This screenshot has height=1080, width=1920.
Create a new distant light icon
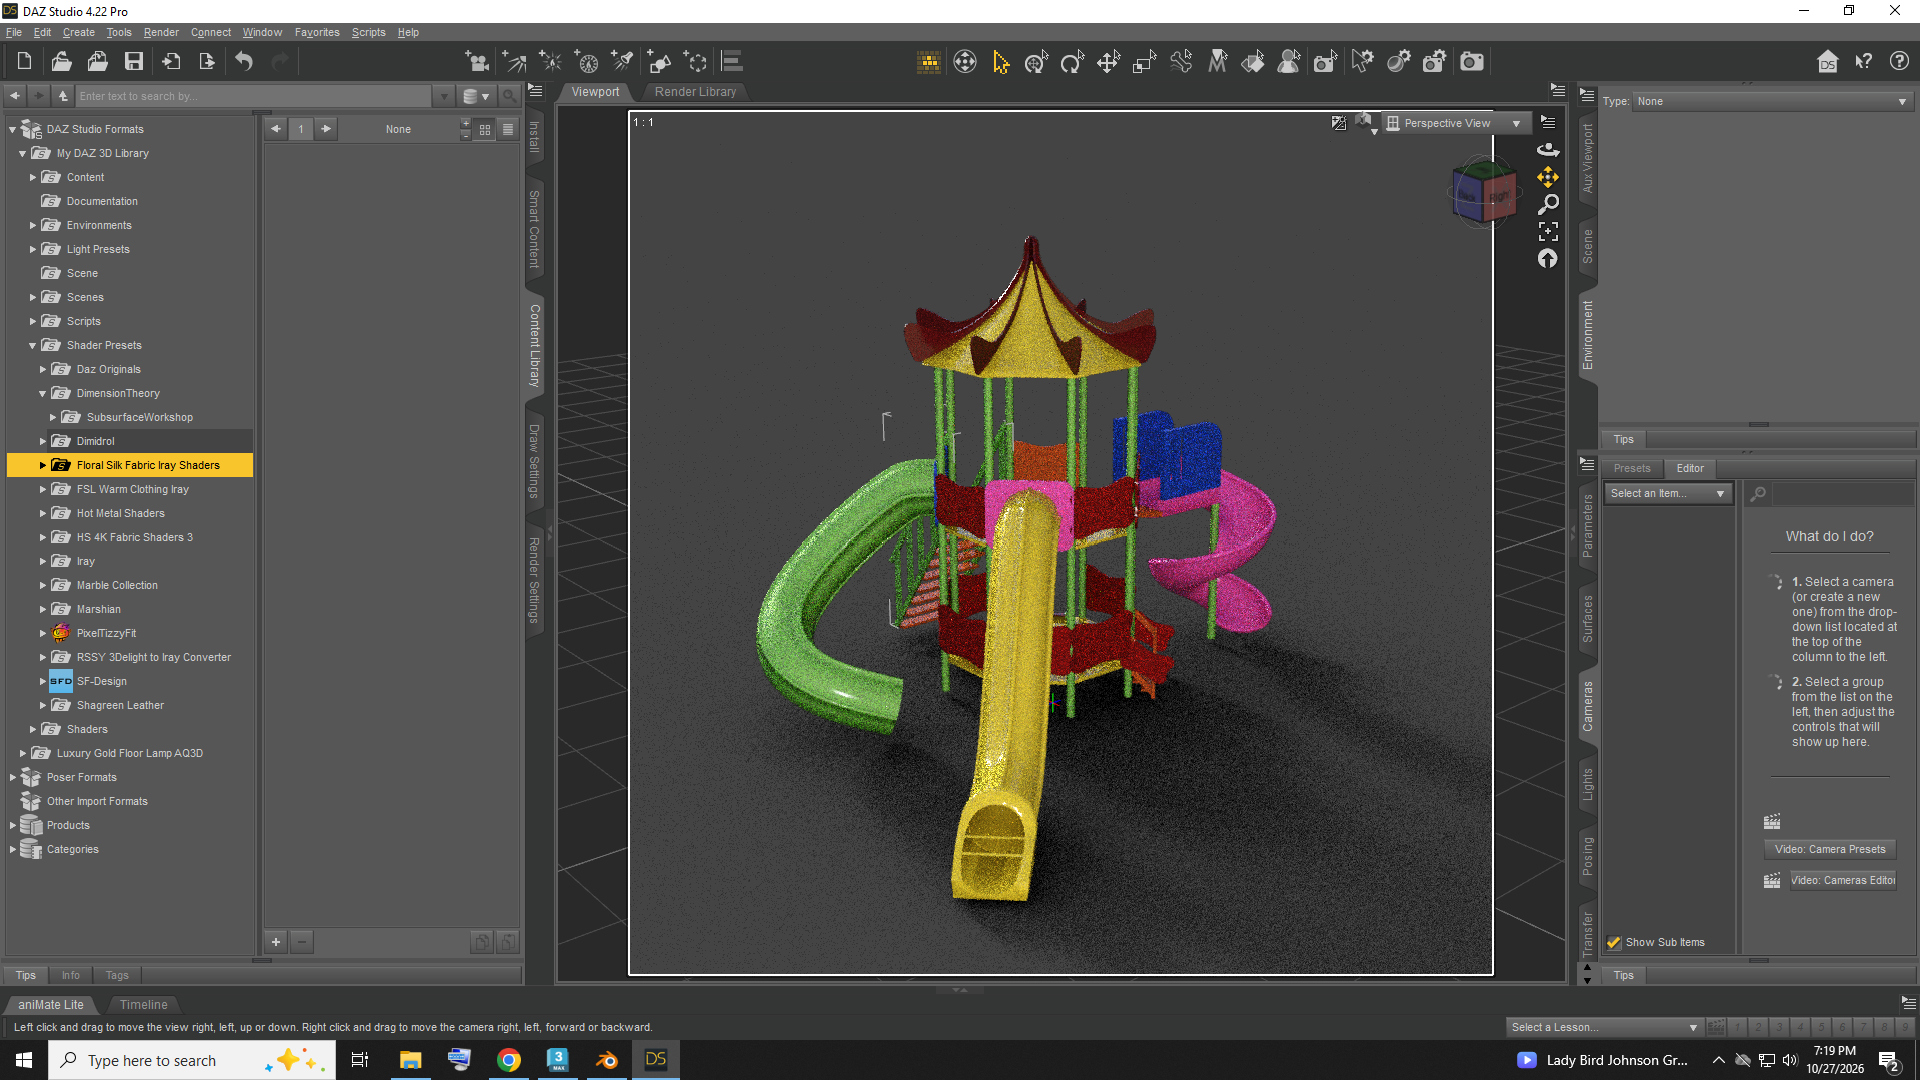click(514, 62)
